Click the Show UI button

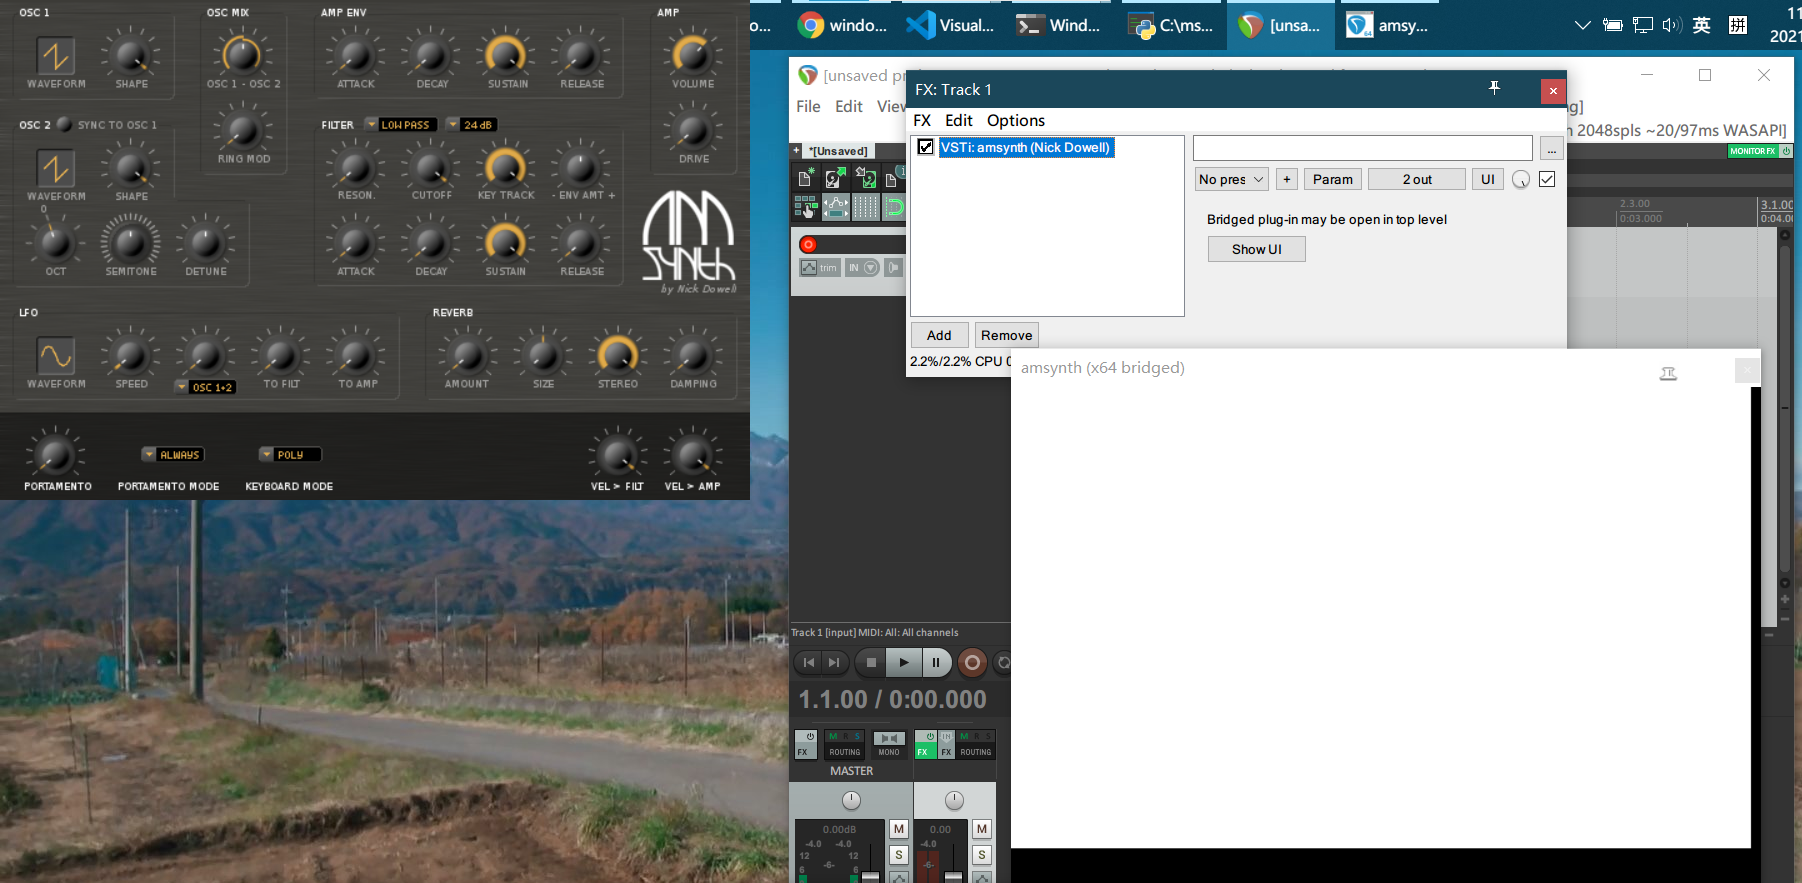point(1257,249)
